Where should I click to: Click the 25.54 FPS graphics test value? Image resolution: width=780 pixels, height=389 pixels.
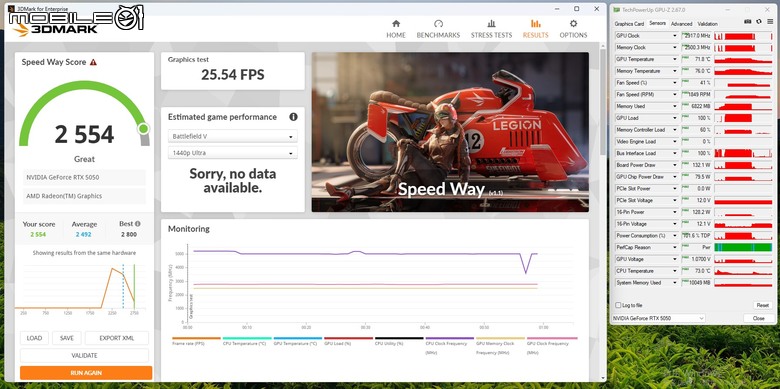pos(232,75)
